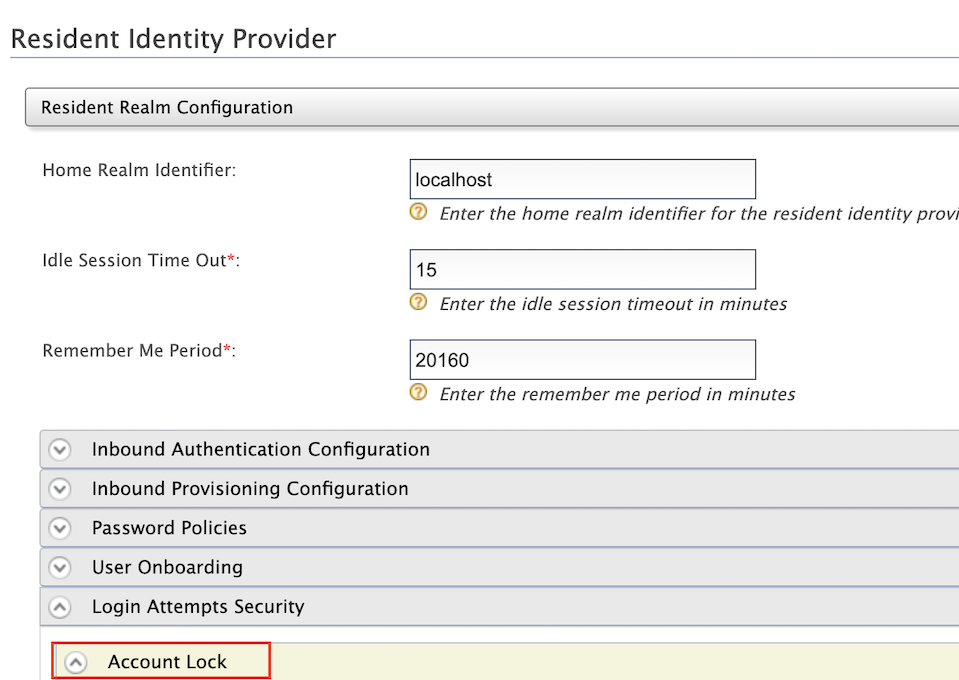
Task: Expand Password Policies chevron icon
Action: 60,528
